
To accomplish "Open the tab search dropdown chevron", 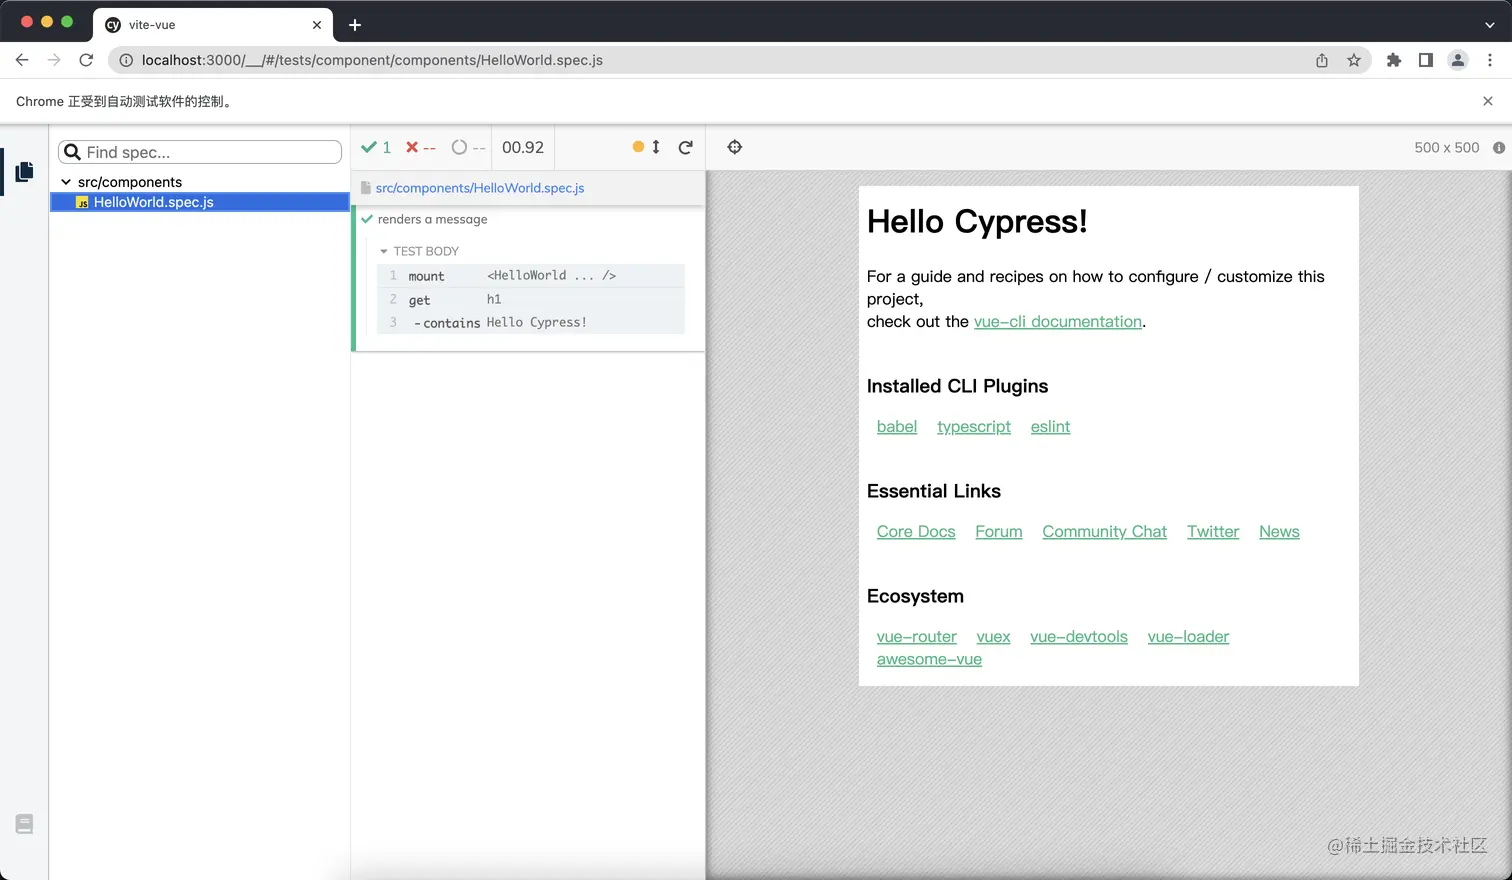I will pos(1490,25).
